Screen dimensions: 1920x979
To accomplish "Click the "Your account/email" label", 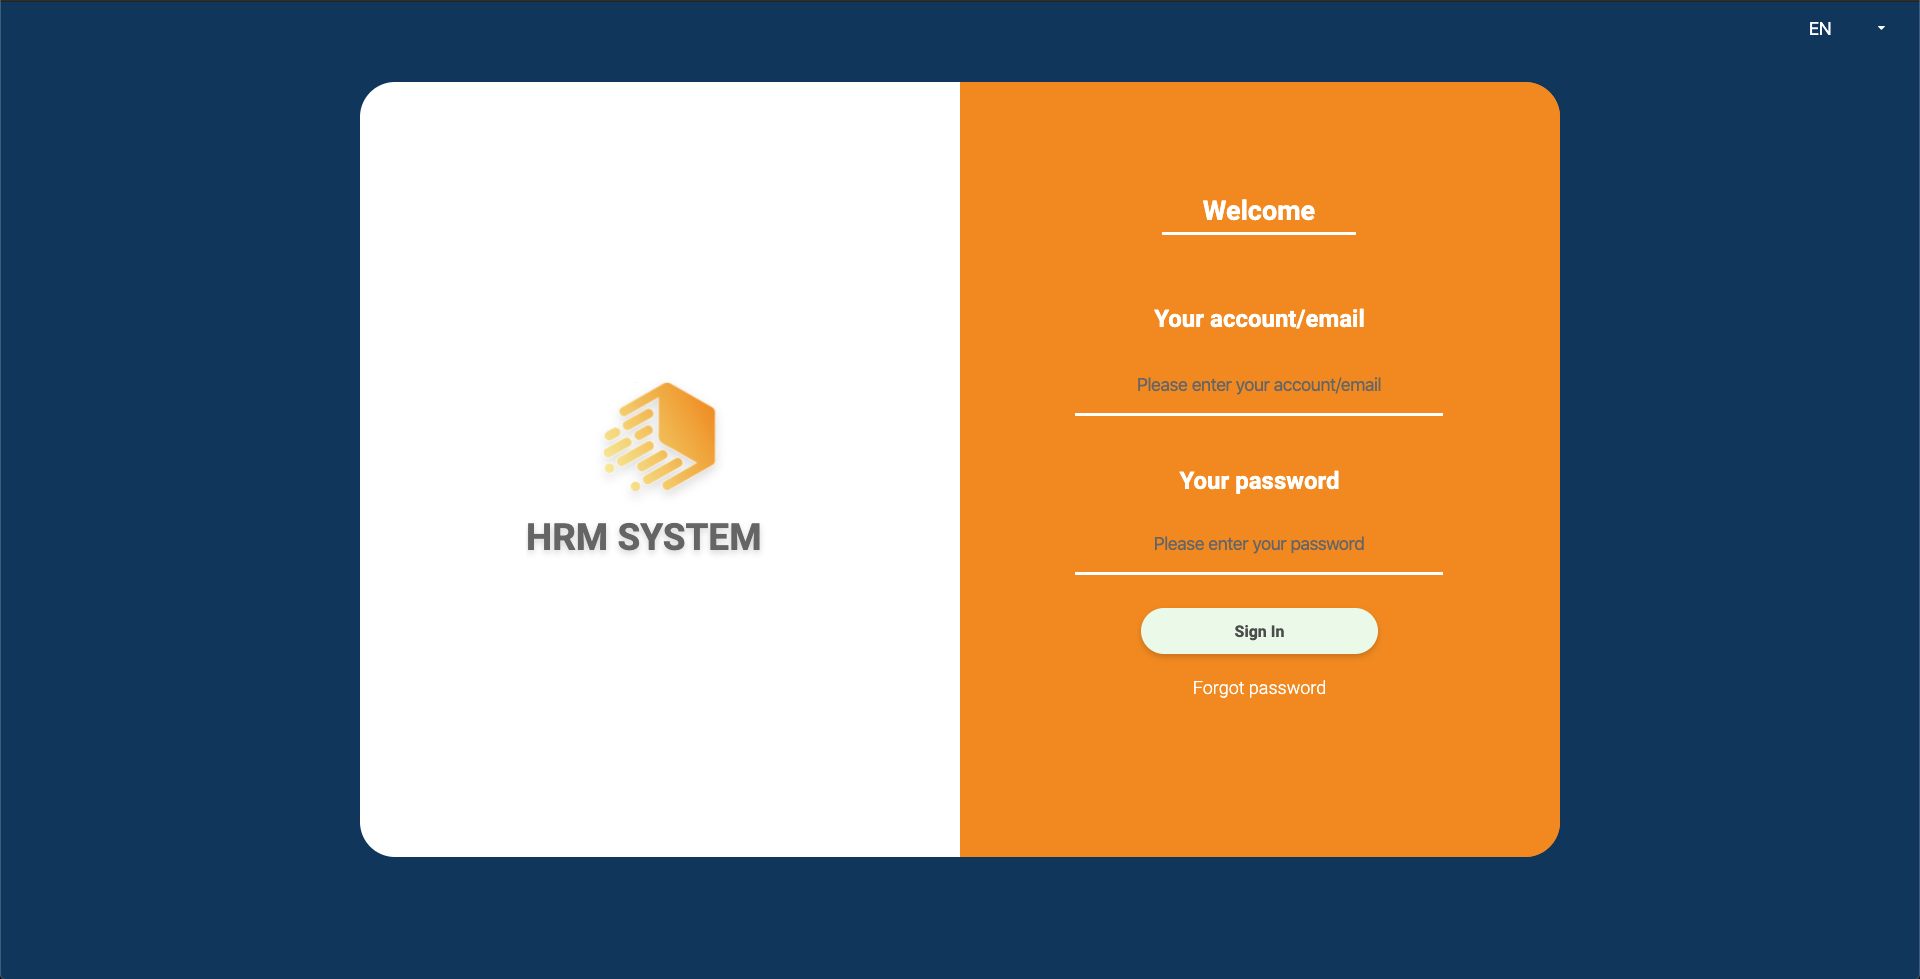I will 1258,319.
